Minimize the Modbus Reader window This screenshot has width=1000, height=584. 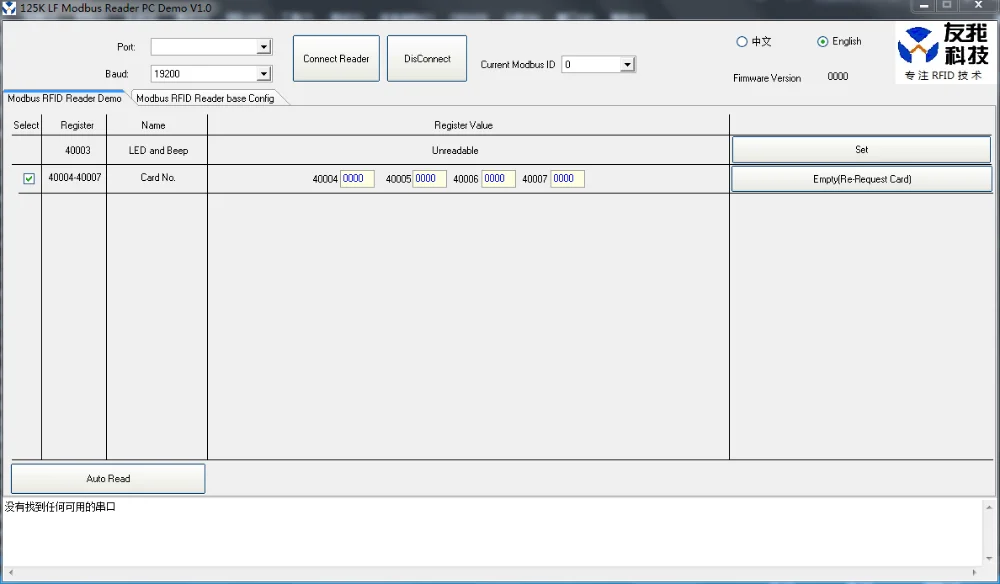923,6
